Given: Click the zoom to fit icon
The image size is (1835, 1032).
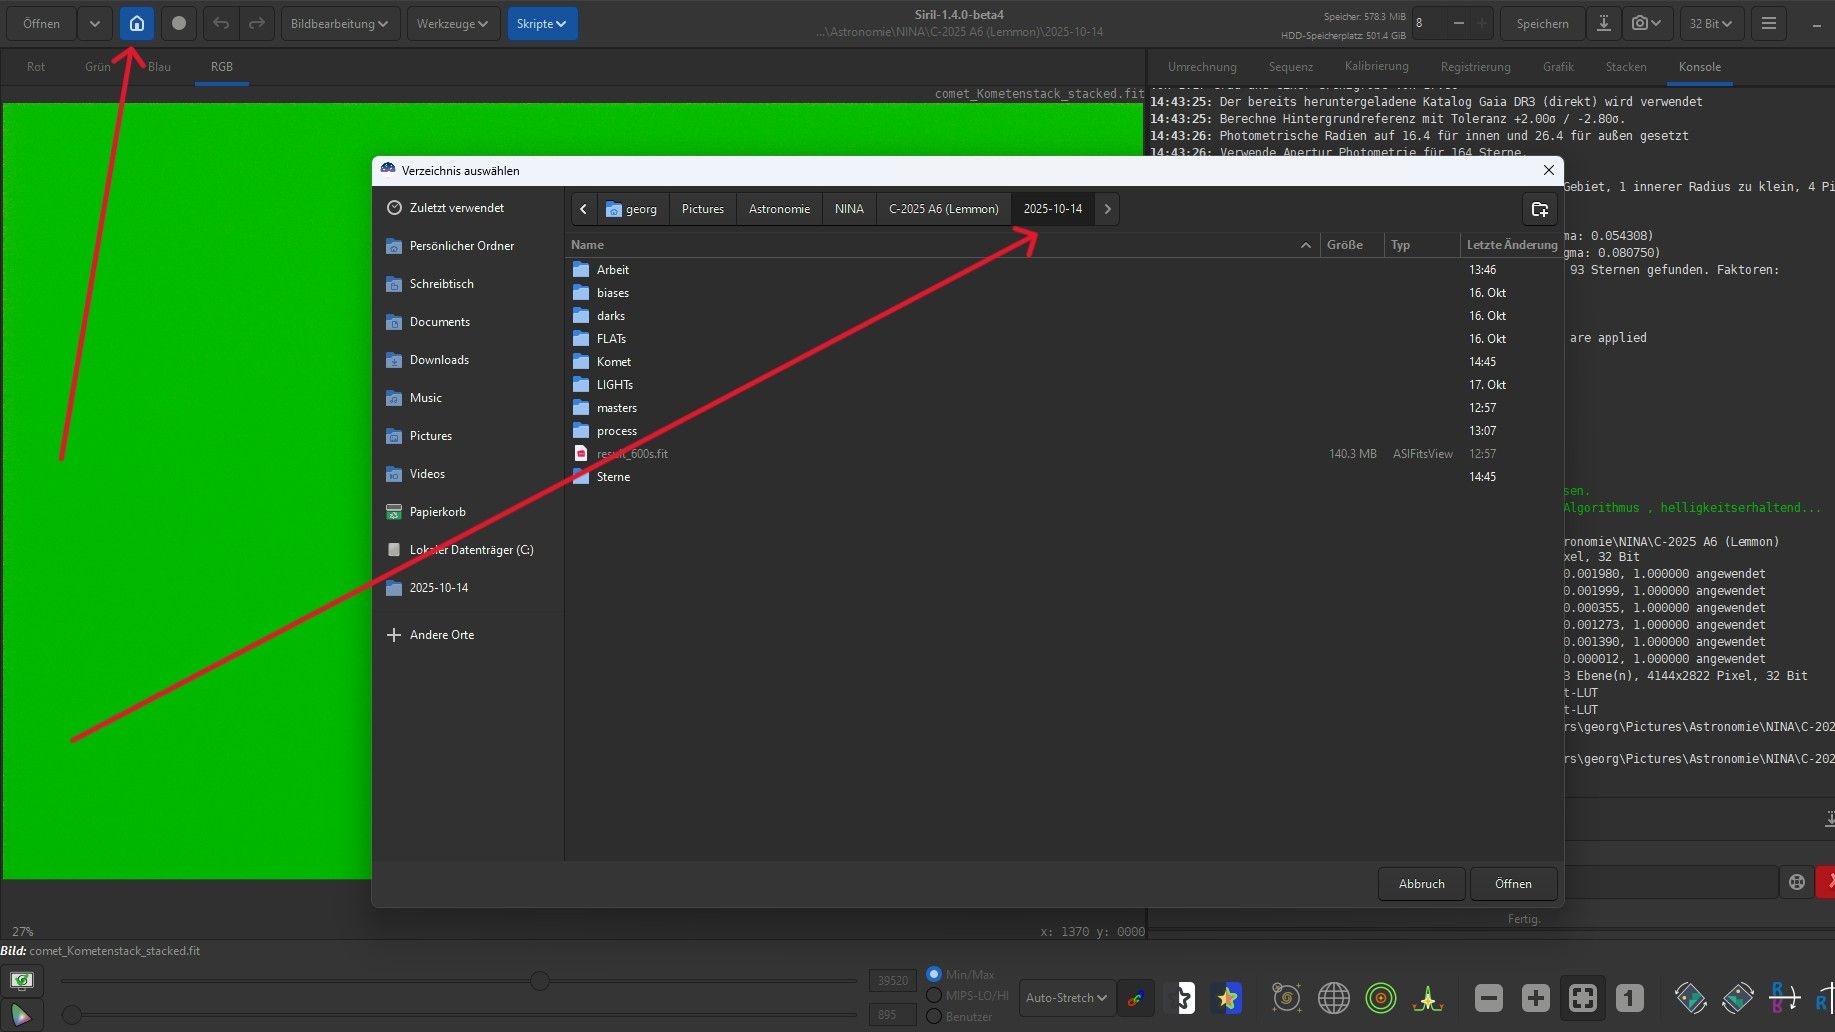Looking at the screenshot, I should click(x=1582, y=997).
